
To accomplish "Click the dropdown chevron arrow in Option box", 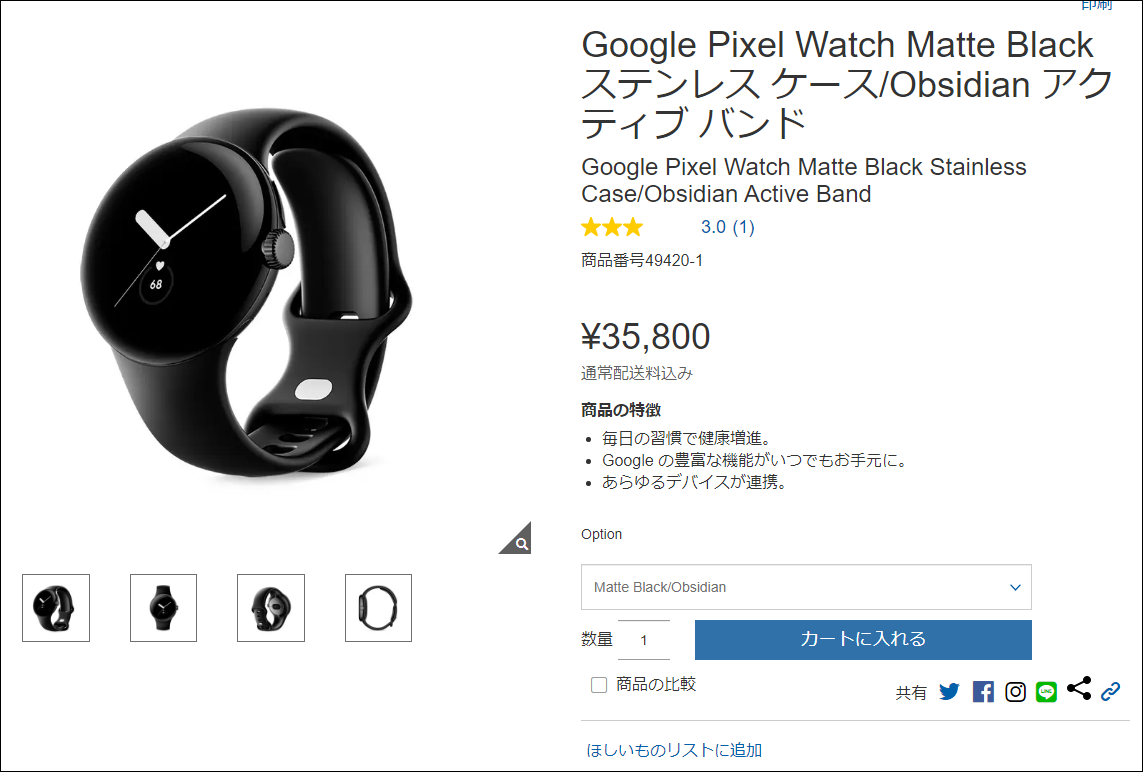I will click(x=1015, y=588).
